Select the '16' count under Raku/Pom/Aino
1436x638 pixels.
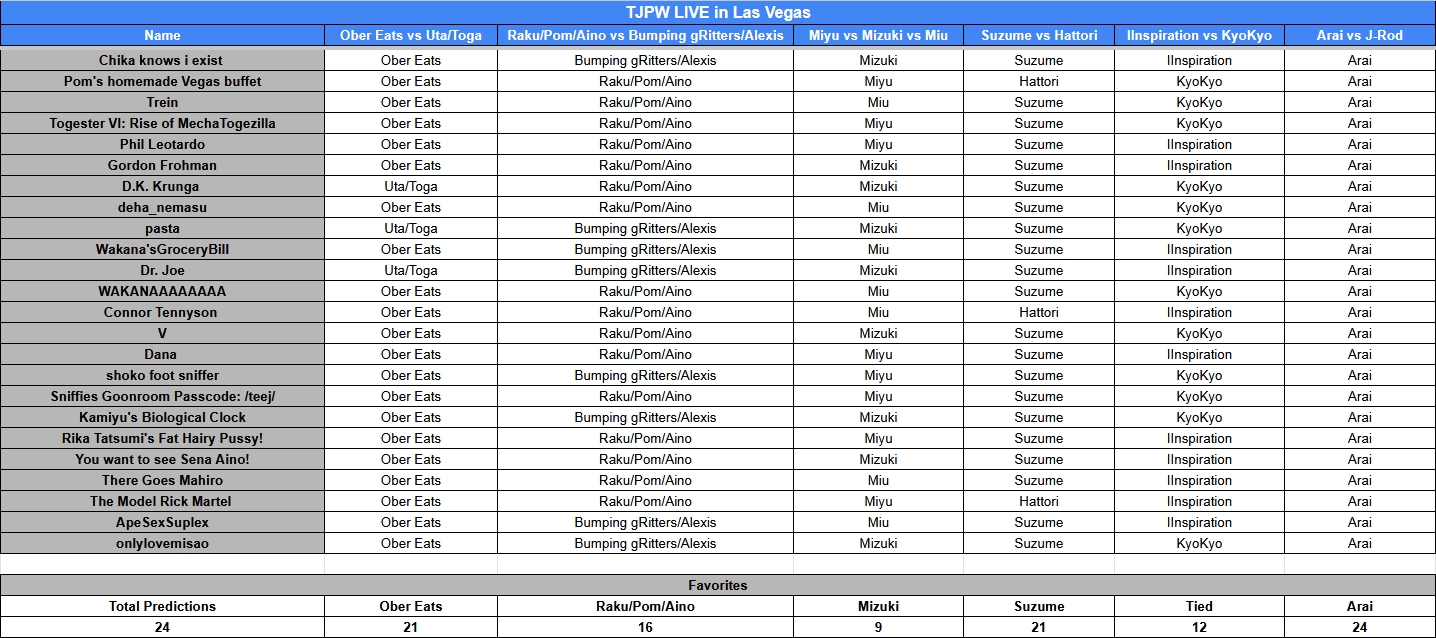pos(645,627)
